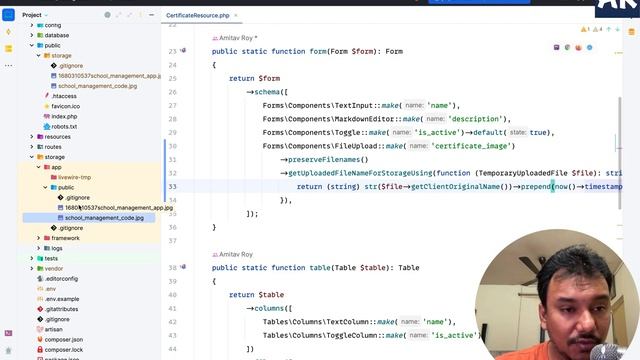The width and height of the screenshot is (640, 360).
Task: Open the Project view dropdown
Action: pos(35,15)
